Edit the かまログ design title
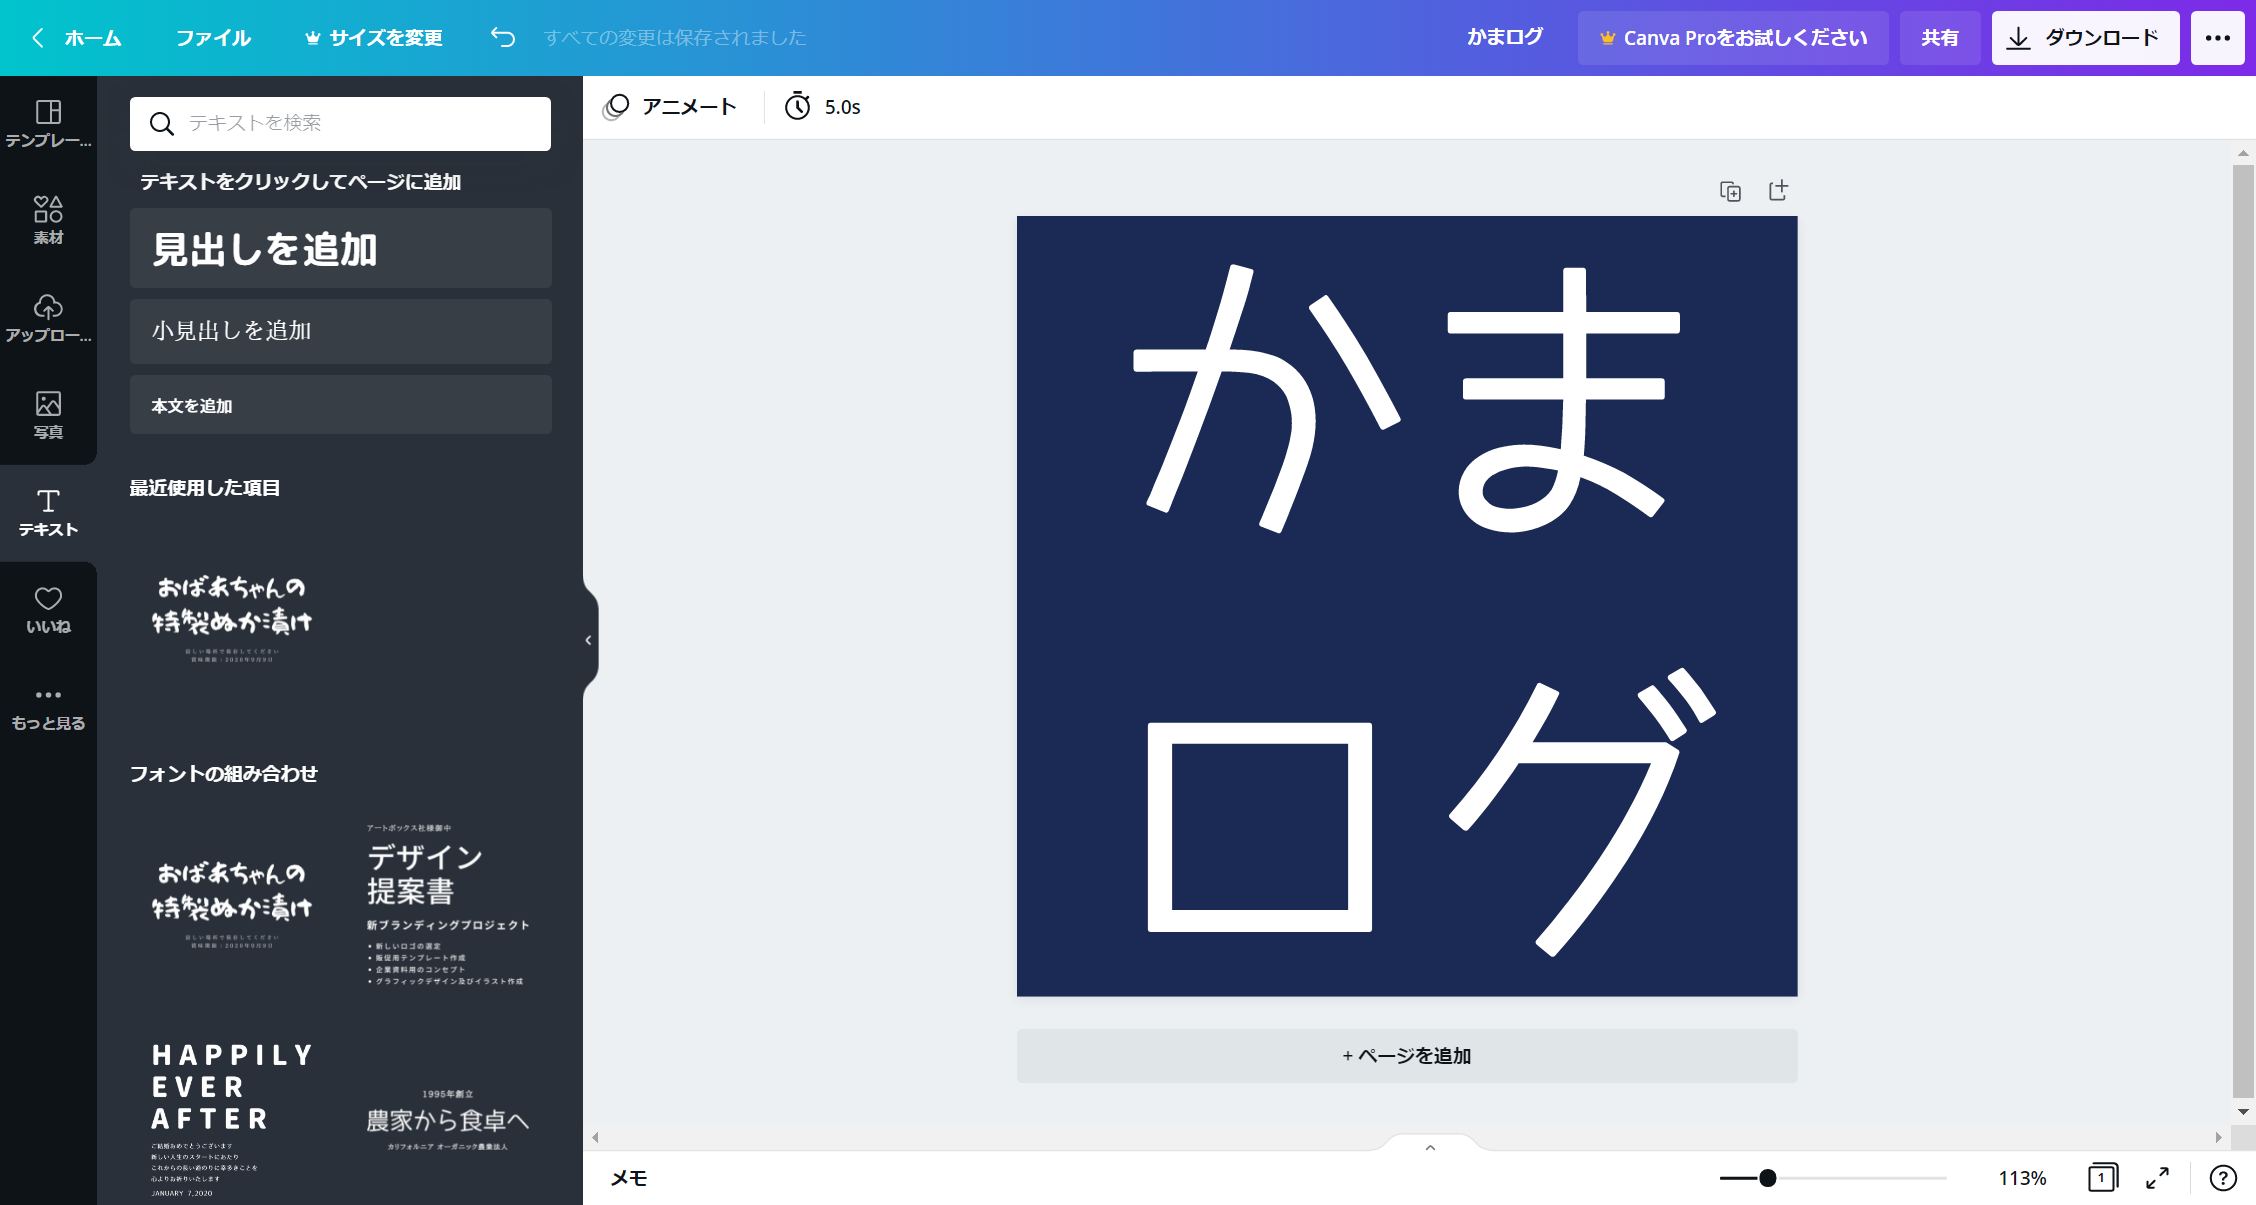The height and width of the screenshot is (1205, 2256). [1505, 37]
